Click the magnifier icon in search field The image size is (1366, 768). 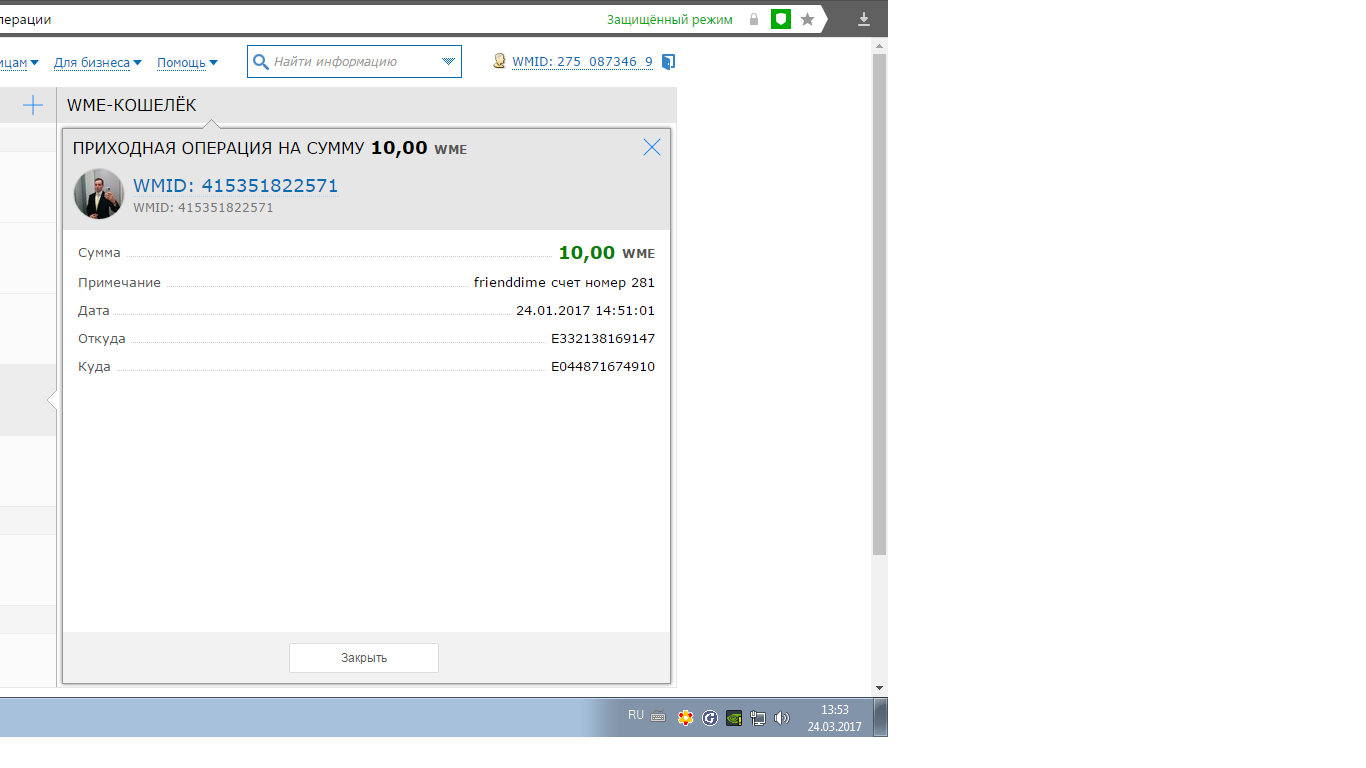[x=261, y=62]
